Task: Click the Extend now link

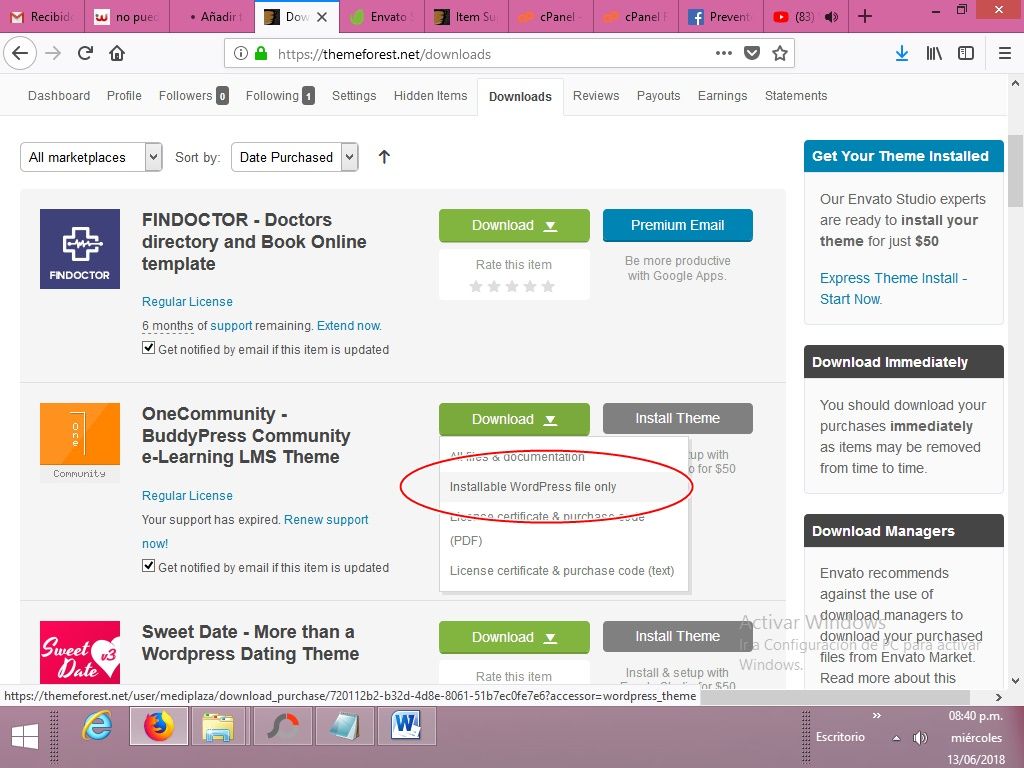Action: pos(349,325)
